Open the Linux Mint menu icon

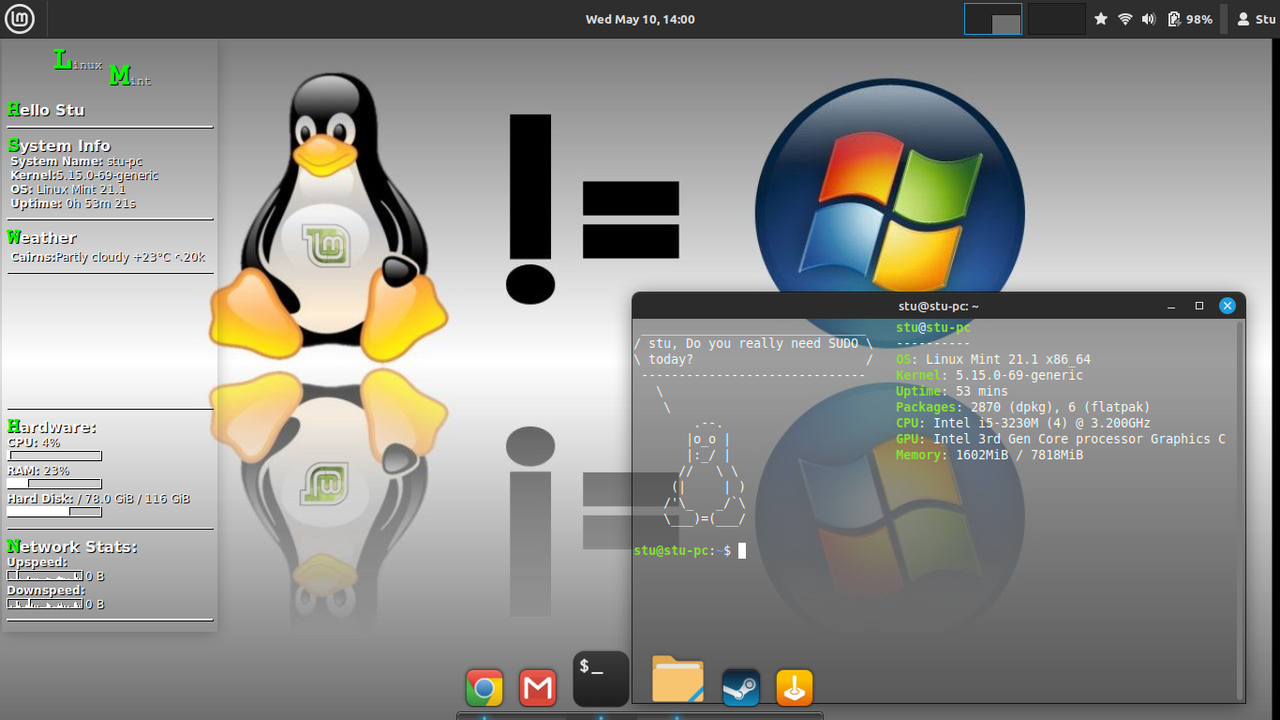20,19
